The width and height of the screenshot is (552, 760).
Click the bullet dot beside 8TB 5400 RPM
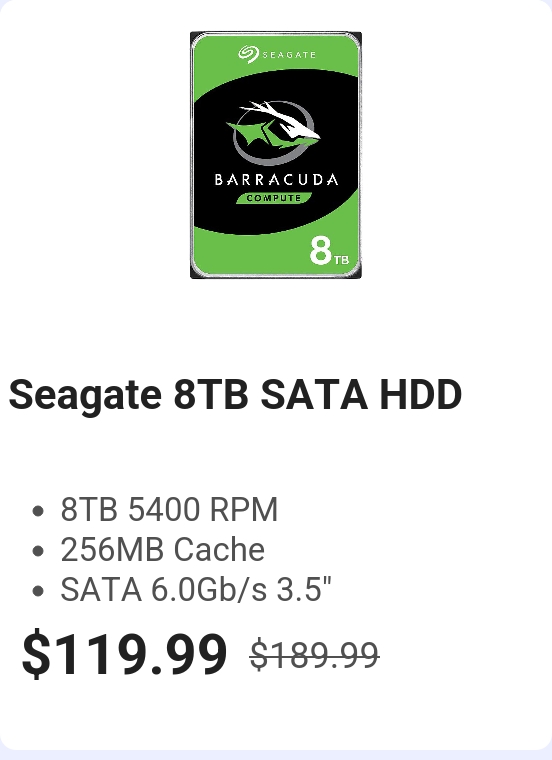(x=38, y=511)
